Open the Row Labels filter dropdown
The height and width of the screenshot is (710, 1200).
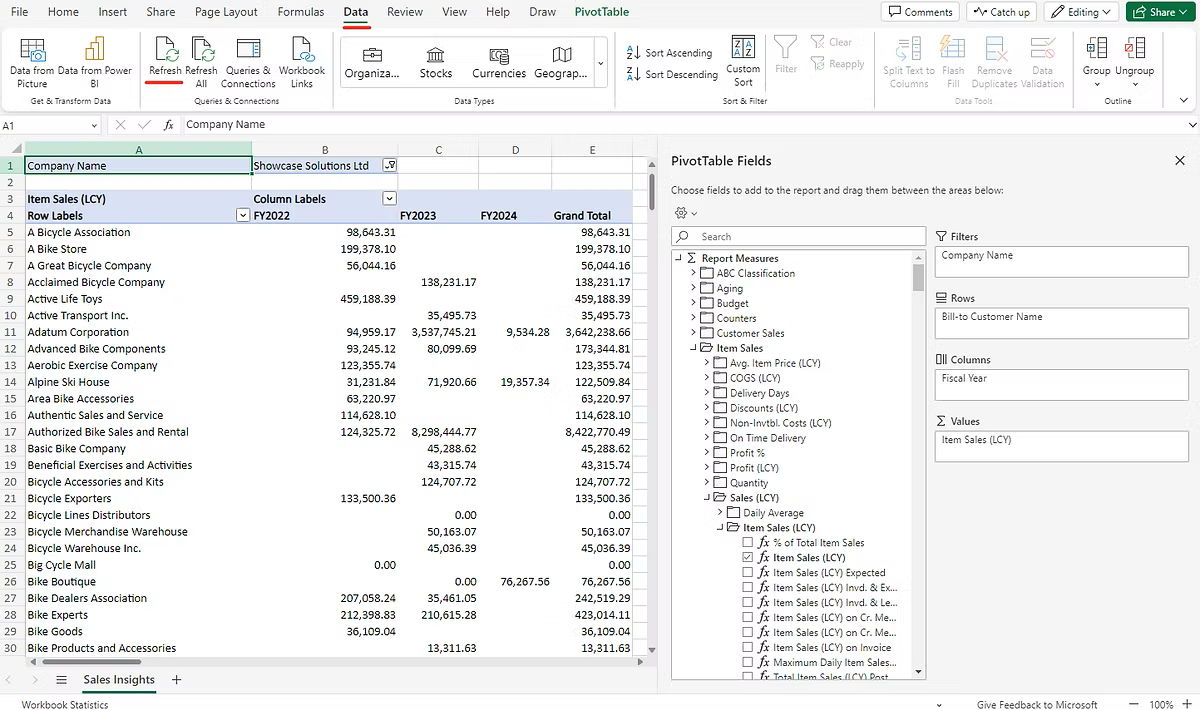tap(242, 216)
